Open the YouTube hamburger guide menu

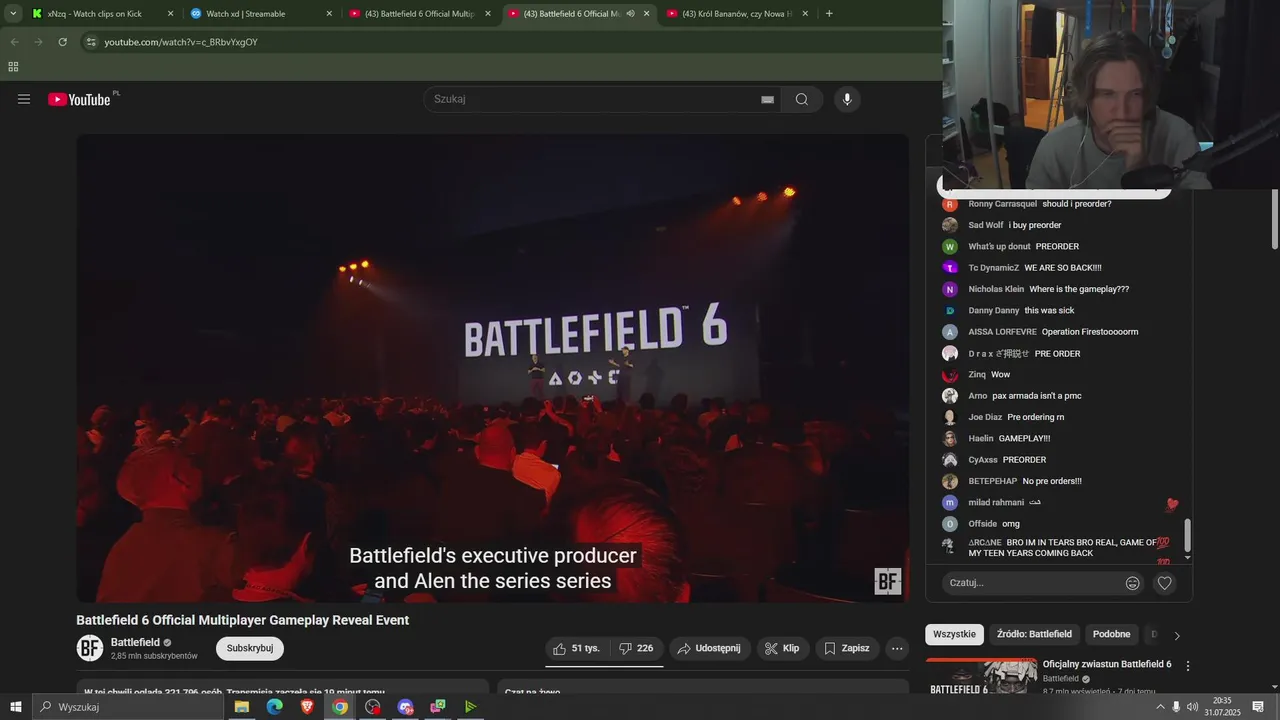24,99
